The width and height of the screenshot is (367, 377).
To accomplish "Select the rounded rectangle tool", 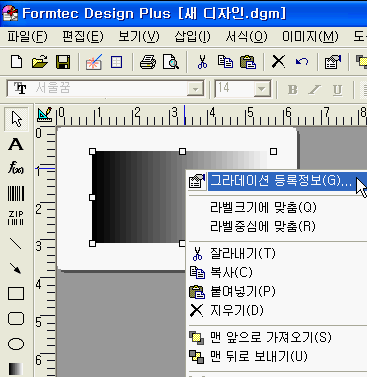I will click(16, 319).
